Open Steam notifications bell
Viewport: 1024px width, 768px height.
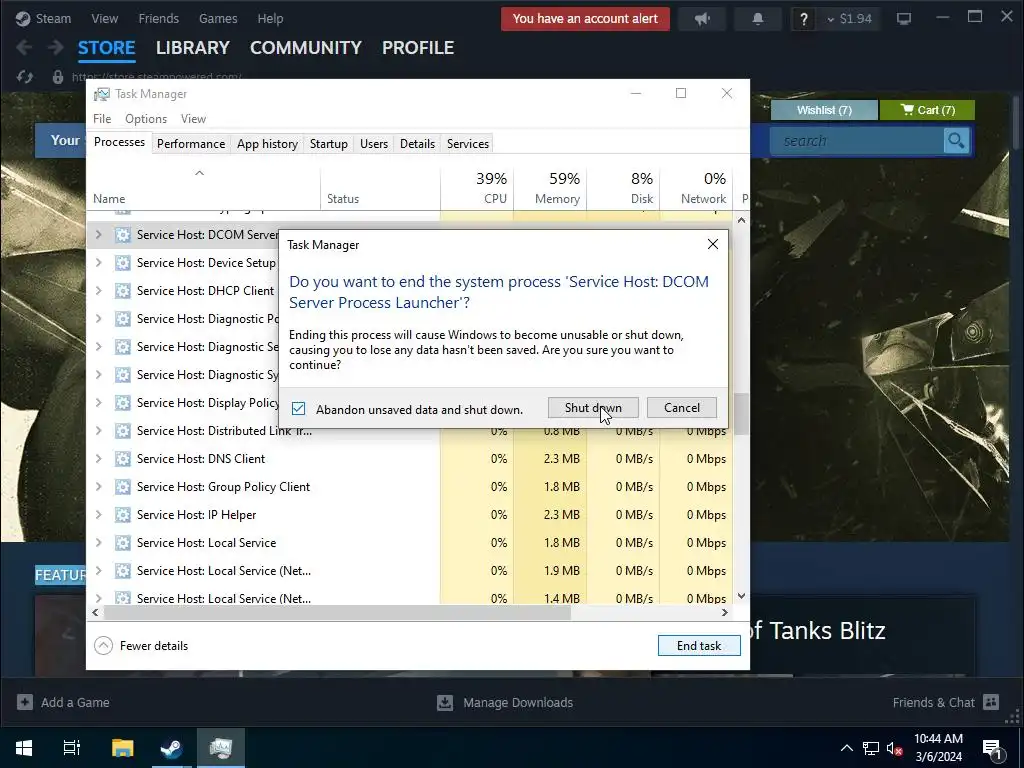point(758,19)
